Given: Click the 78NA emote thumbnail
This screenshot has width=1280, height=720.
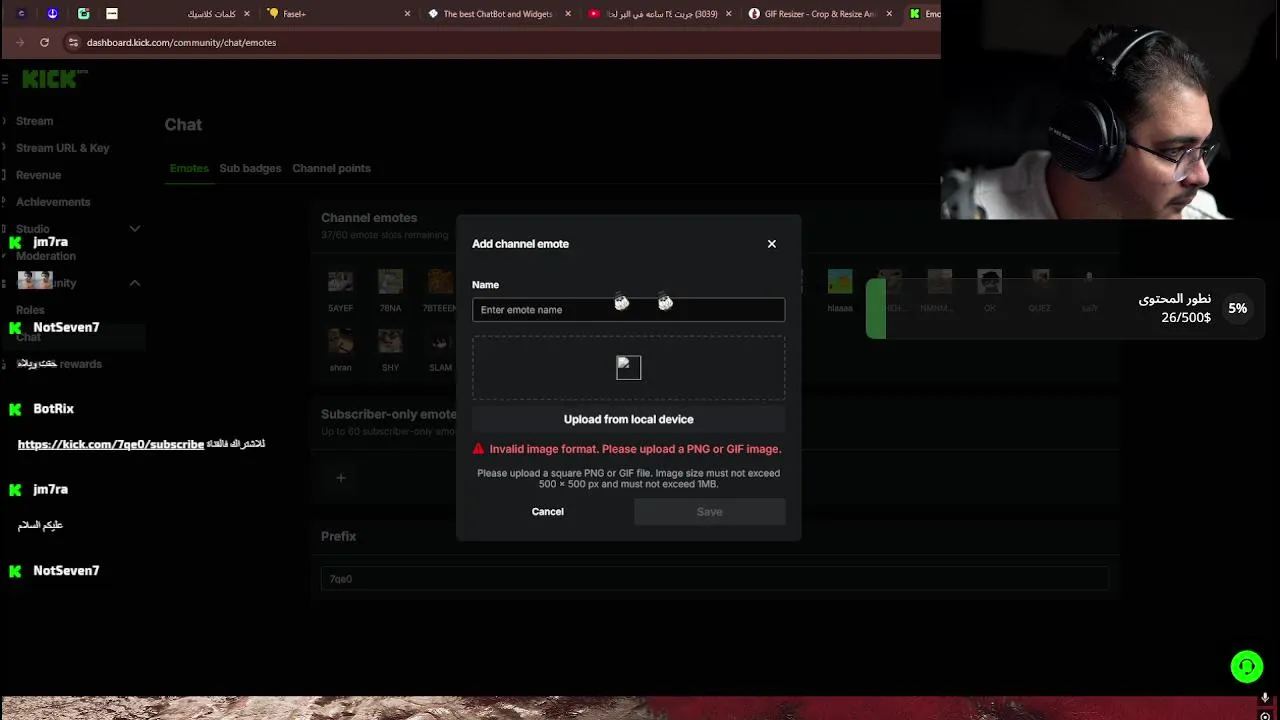Looking at the screenshot, I should [390, 282].
